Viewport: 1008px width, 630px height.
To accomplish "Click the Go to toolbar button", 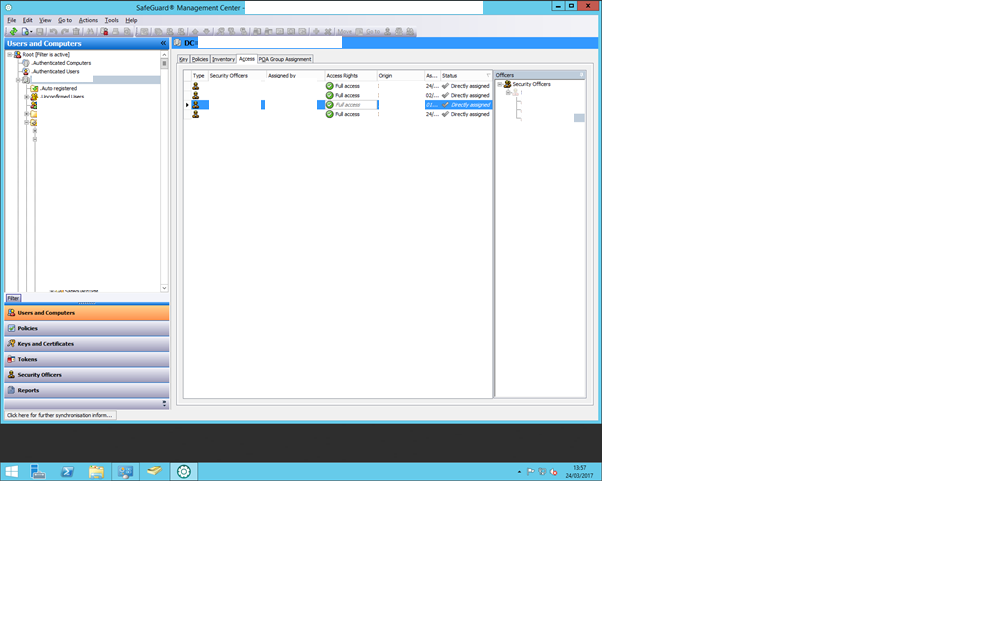I will click(x=373, y=32).
